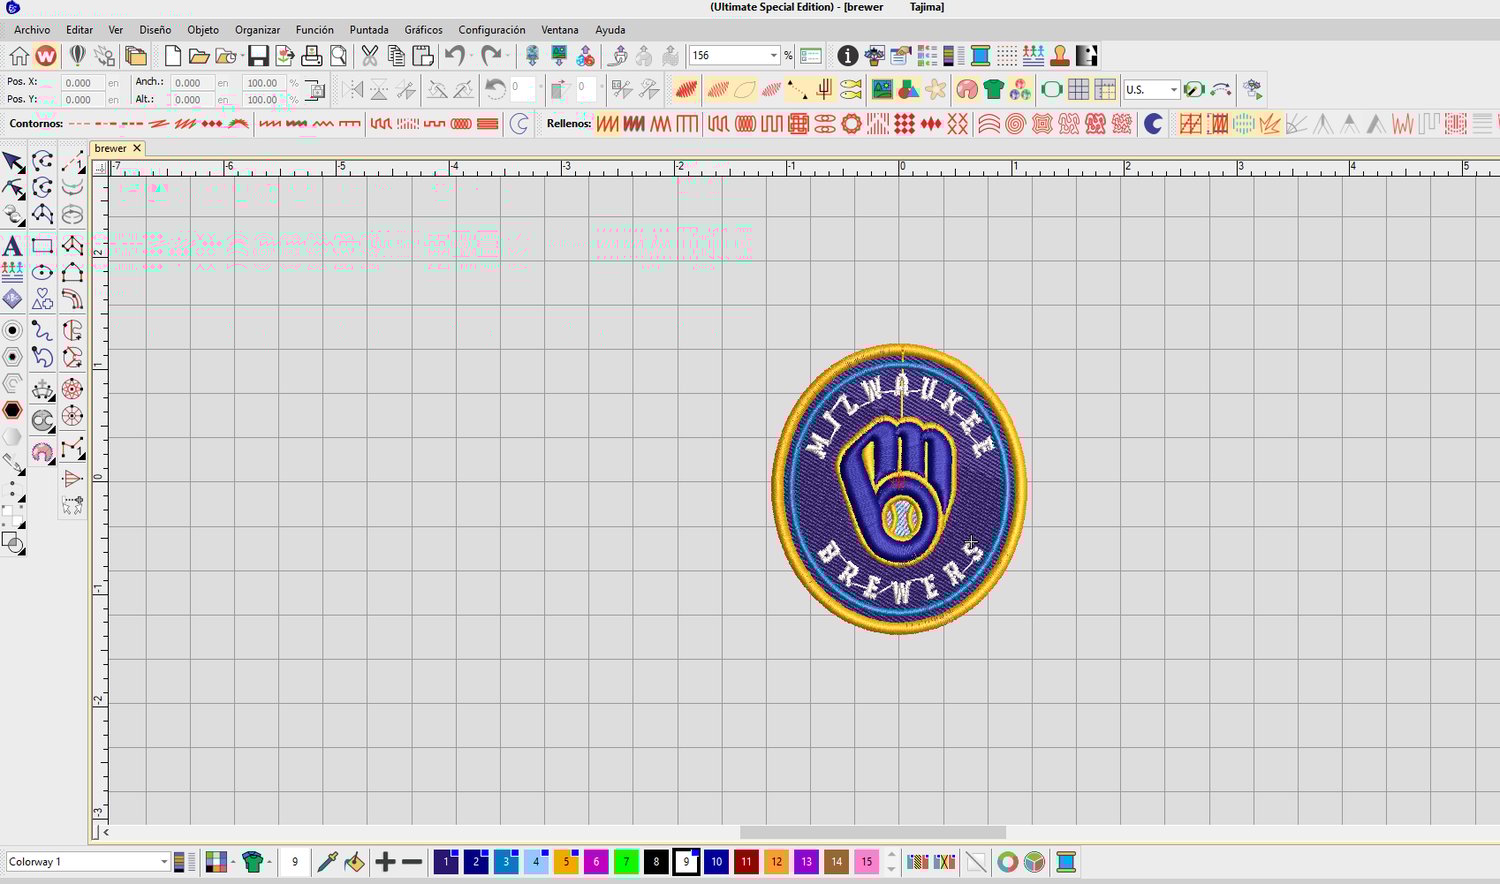Click the rubber stamp icon
The width and height of the screenshot is (1500, 884).
click(x=1060, y=56)
